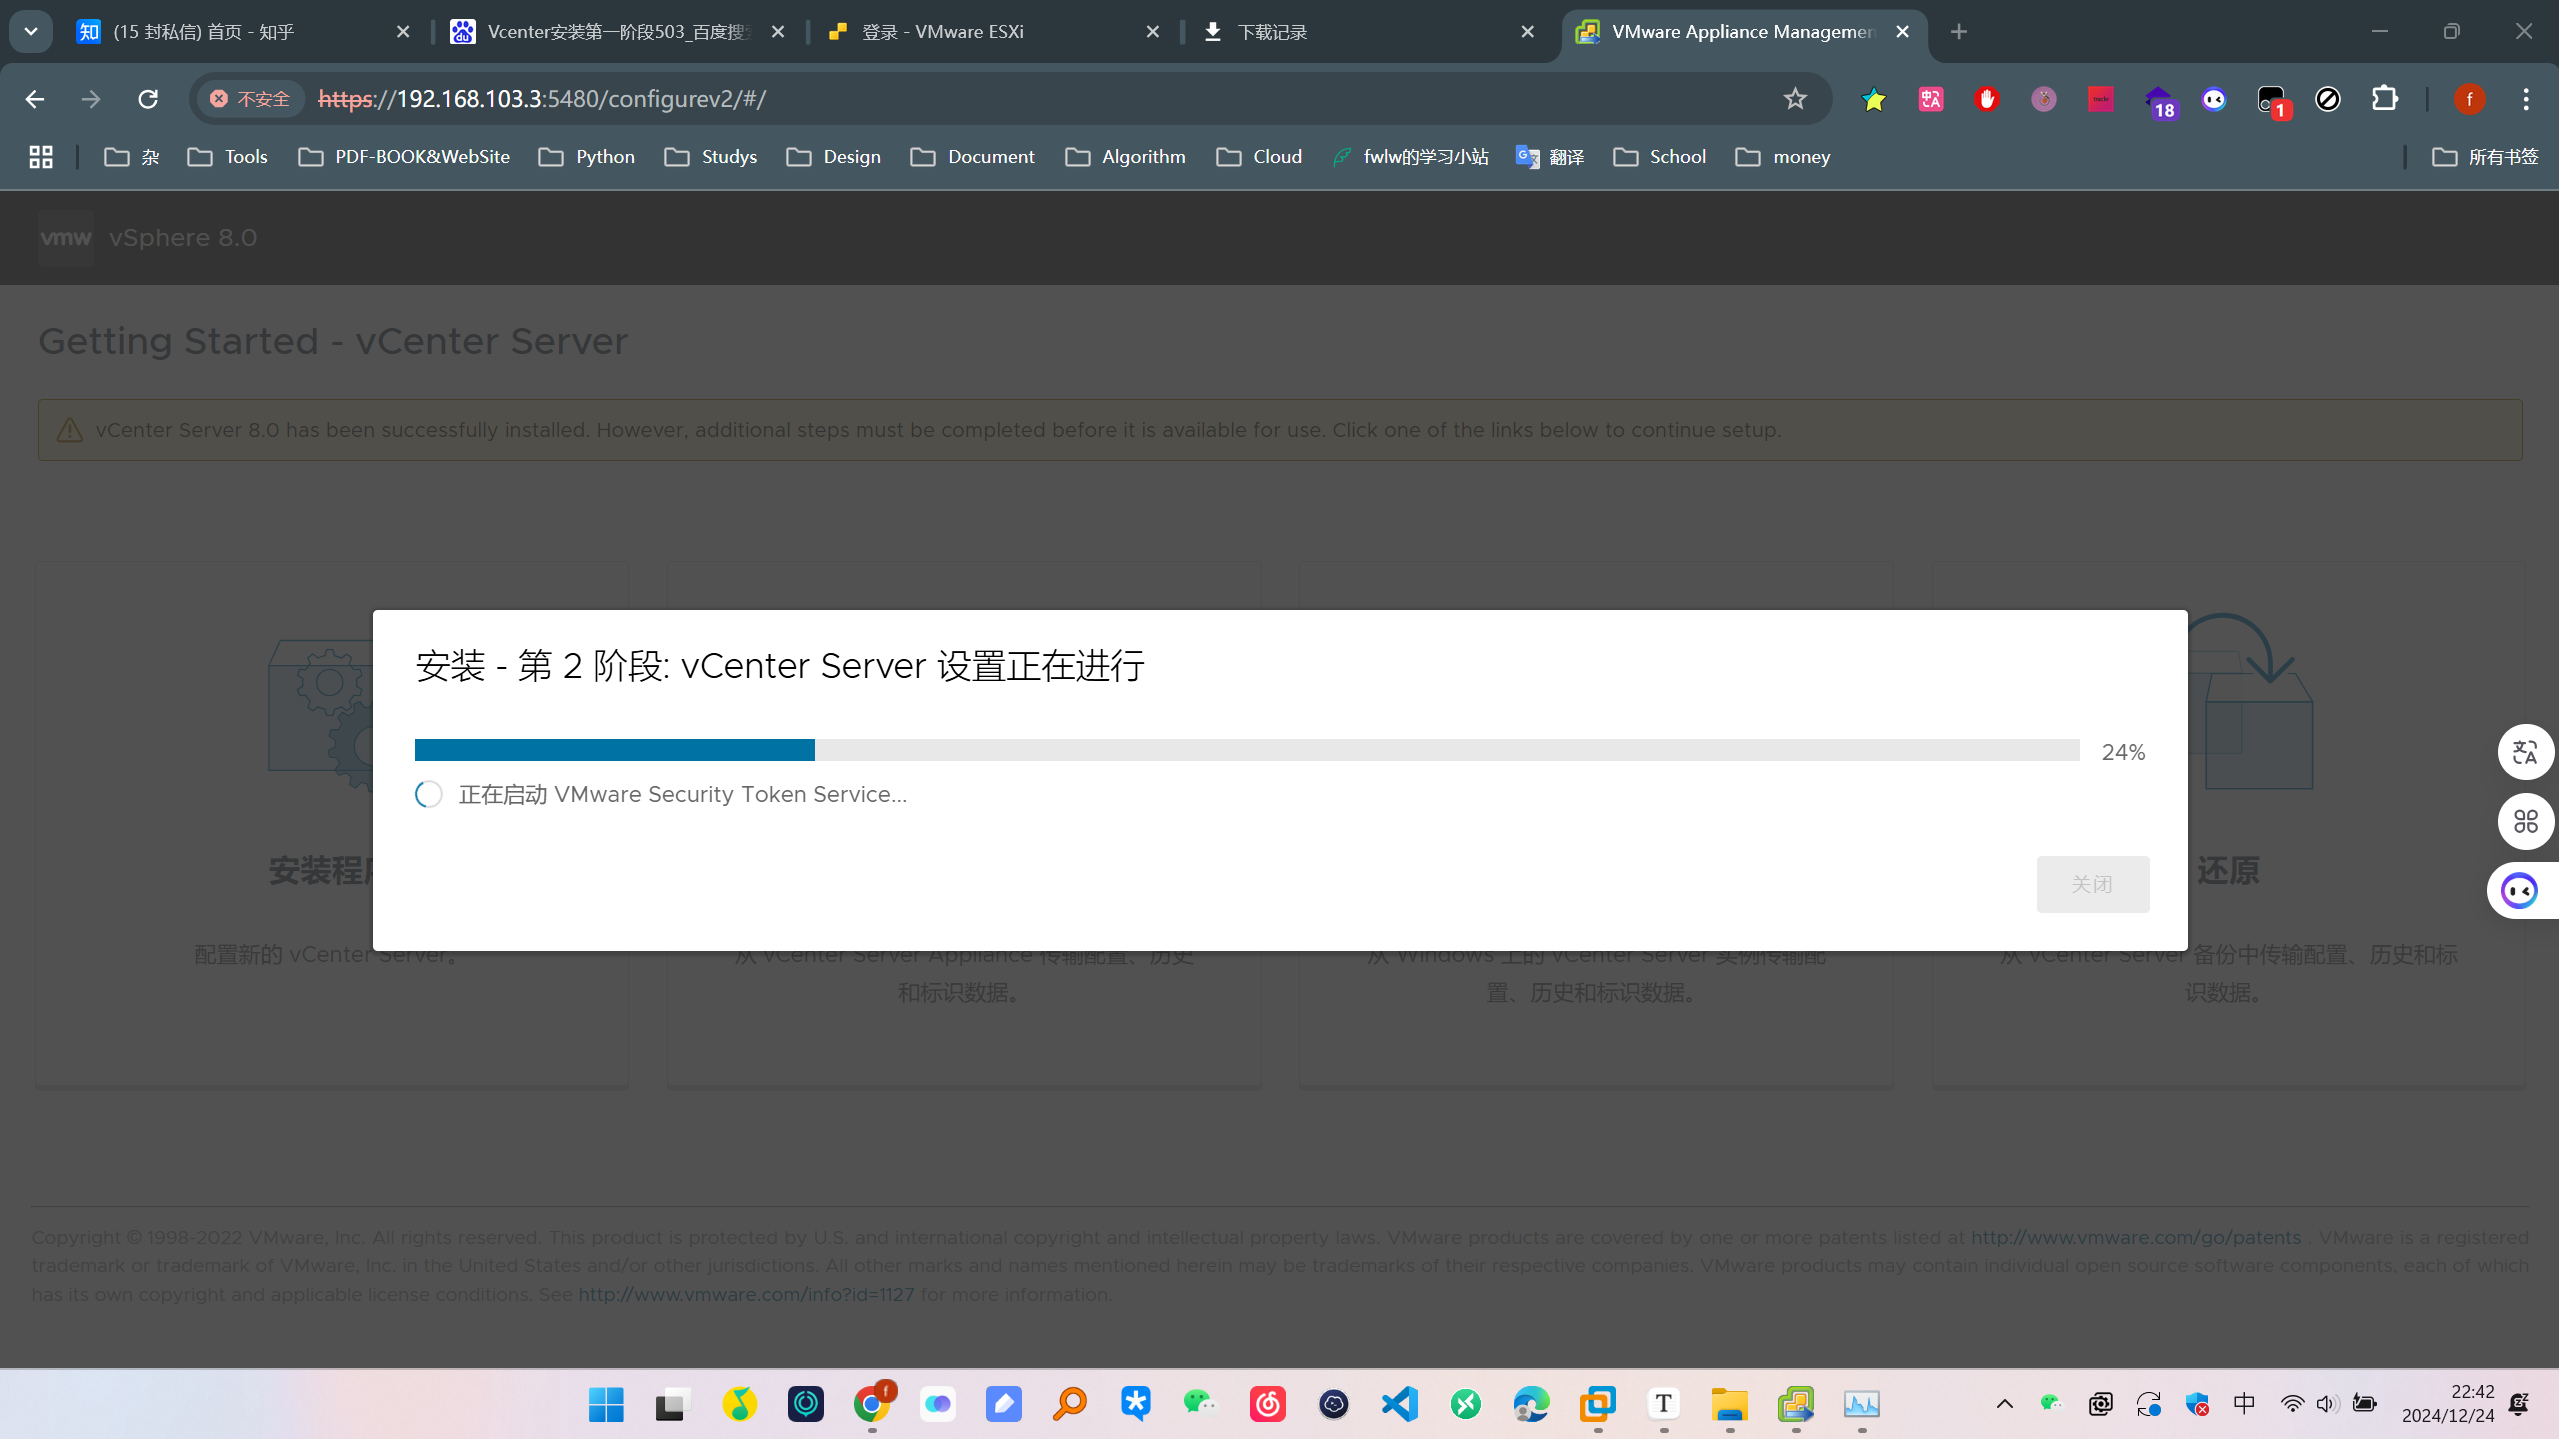Open the volume tray icon
Viewport: 2559px width, 1439px height.
click(x=2327, y=1404)
